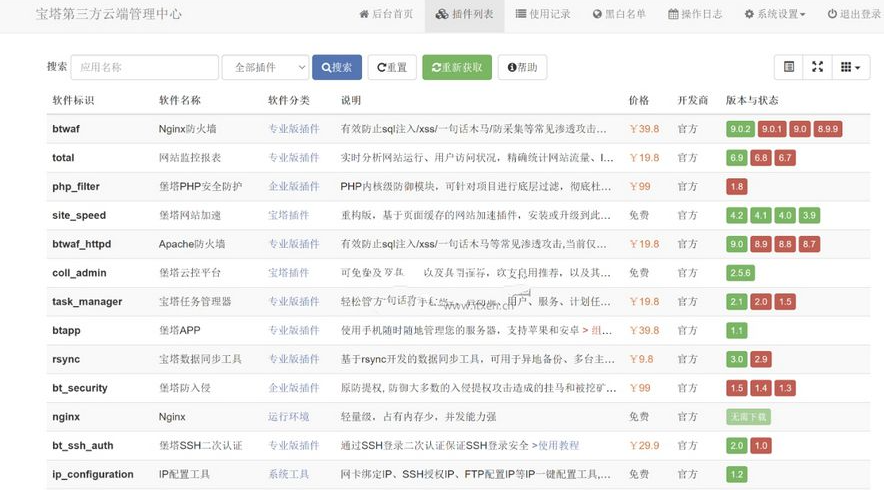The height and width of the screenshot is (490, 884).
Task: Click the 1.1 version badge of btapp
Action: pyautogui.click(x=737, y=330)
